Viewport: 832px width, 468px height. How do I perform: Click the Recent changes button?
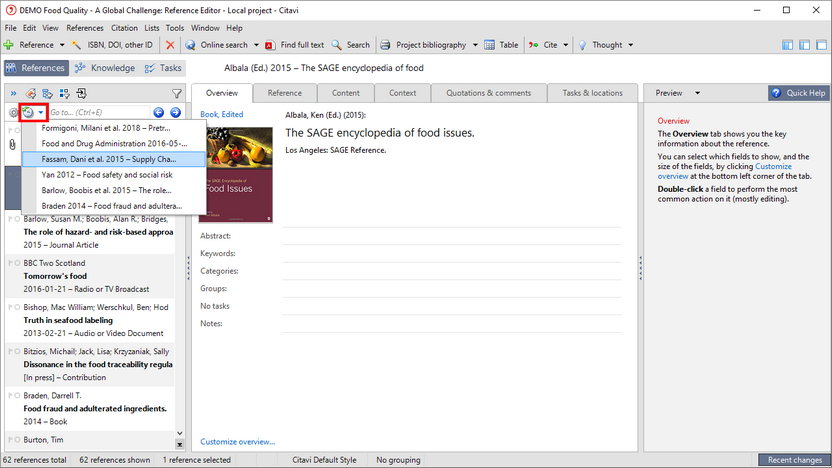coord(794,460)
